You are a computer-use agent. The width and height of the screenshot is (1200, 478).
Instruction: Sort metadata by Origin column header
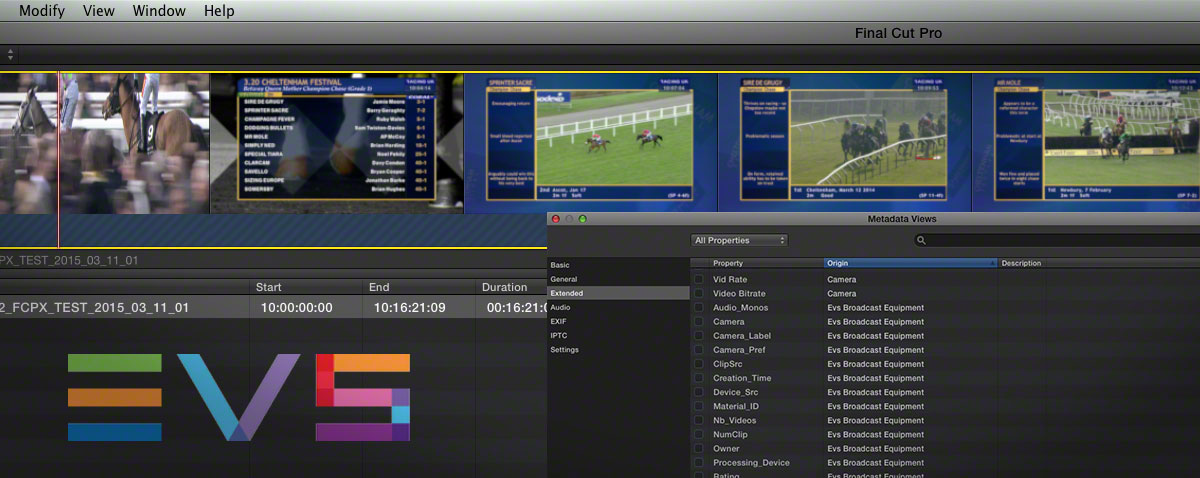pyautogui.click(x=911, y=263)
